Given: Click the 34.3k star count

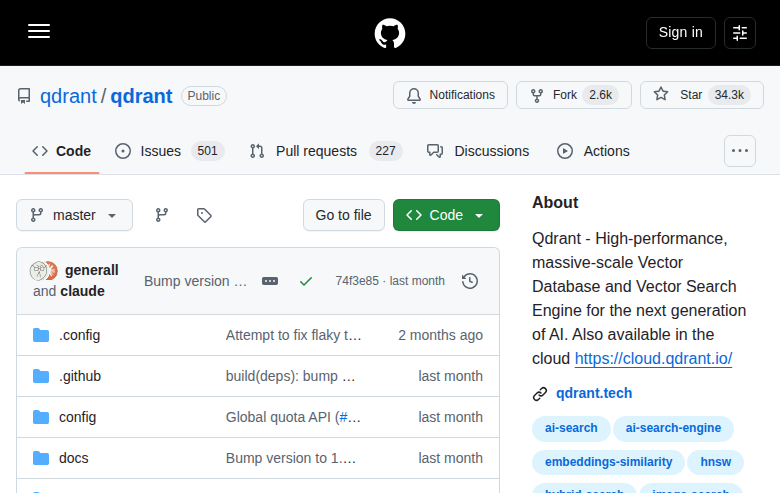Looking at the screenshot, I should (x=729, y=95).
